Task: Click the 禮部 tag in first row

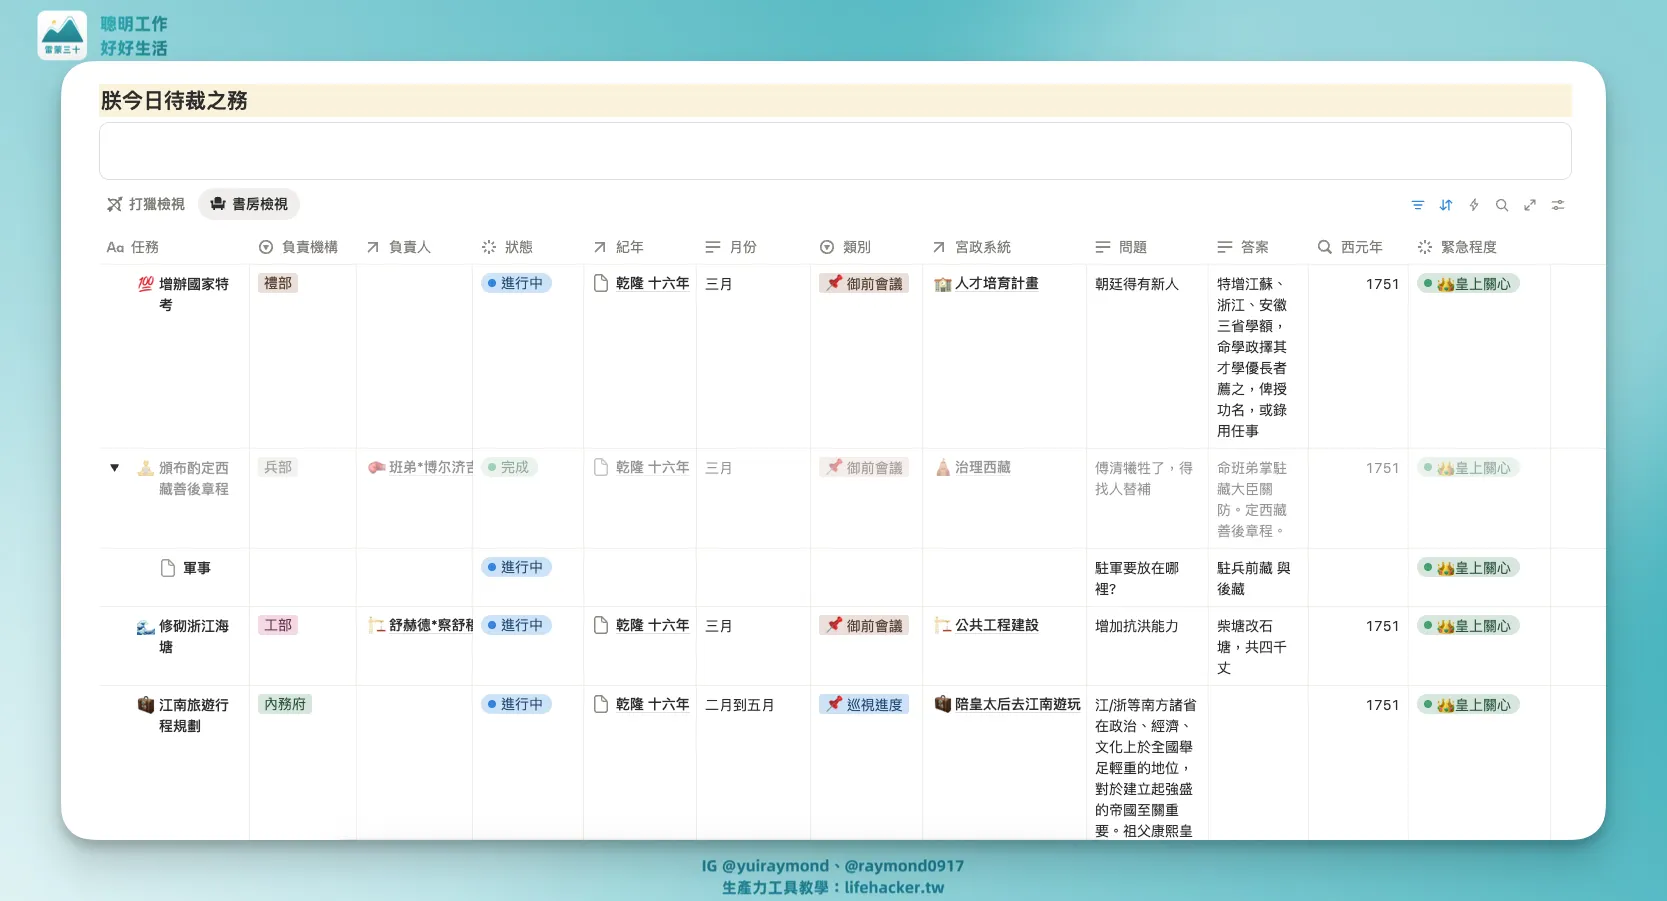Action: pyautogui.click(x=278, y=284)
